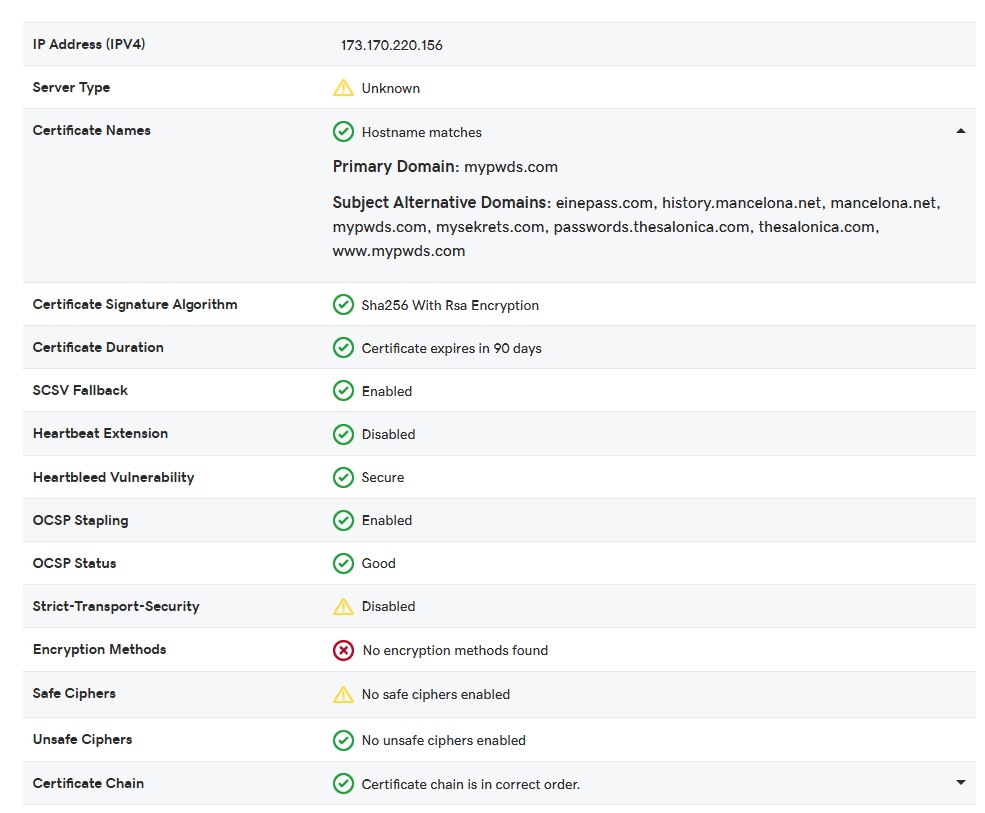
Task: Click Certificate chain is in correct order text
Action: point(471,785)
